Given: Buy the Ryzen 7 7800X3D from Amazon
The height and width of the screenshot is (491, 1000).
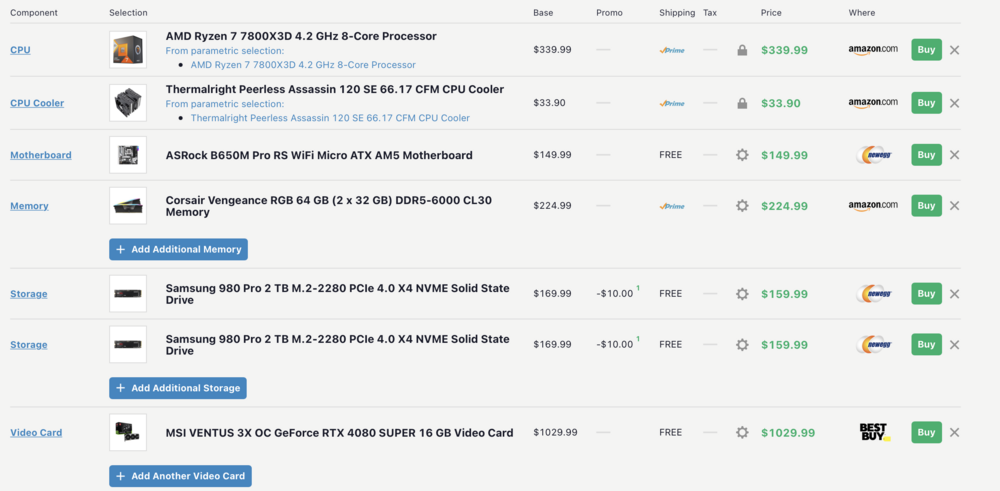Looking at the screenshot, I should [926, 49].
